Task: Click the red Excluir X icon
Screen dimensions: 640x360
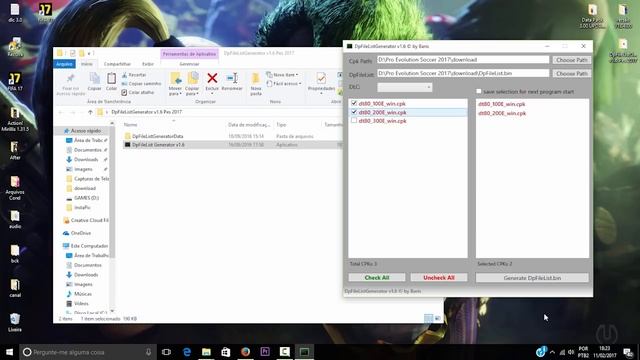Action: click(212, 78)
